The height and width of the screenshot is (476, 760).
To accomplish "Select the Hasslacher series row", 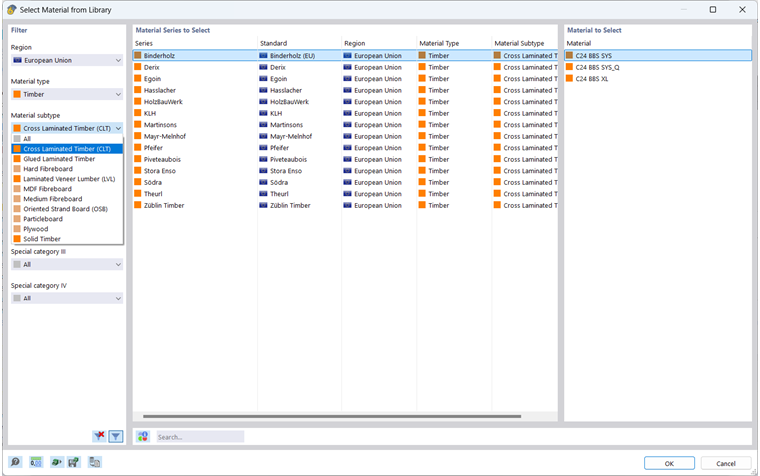I will click(345, 90).
